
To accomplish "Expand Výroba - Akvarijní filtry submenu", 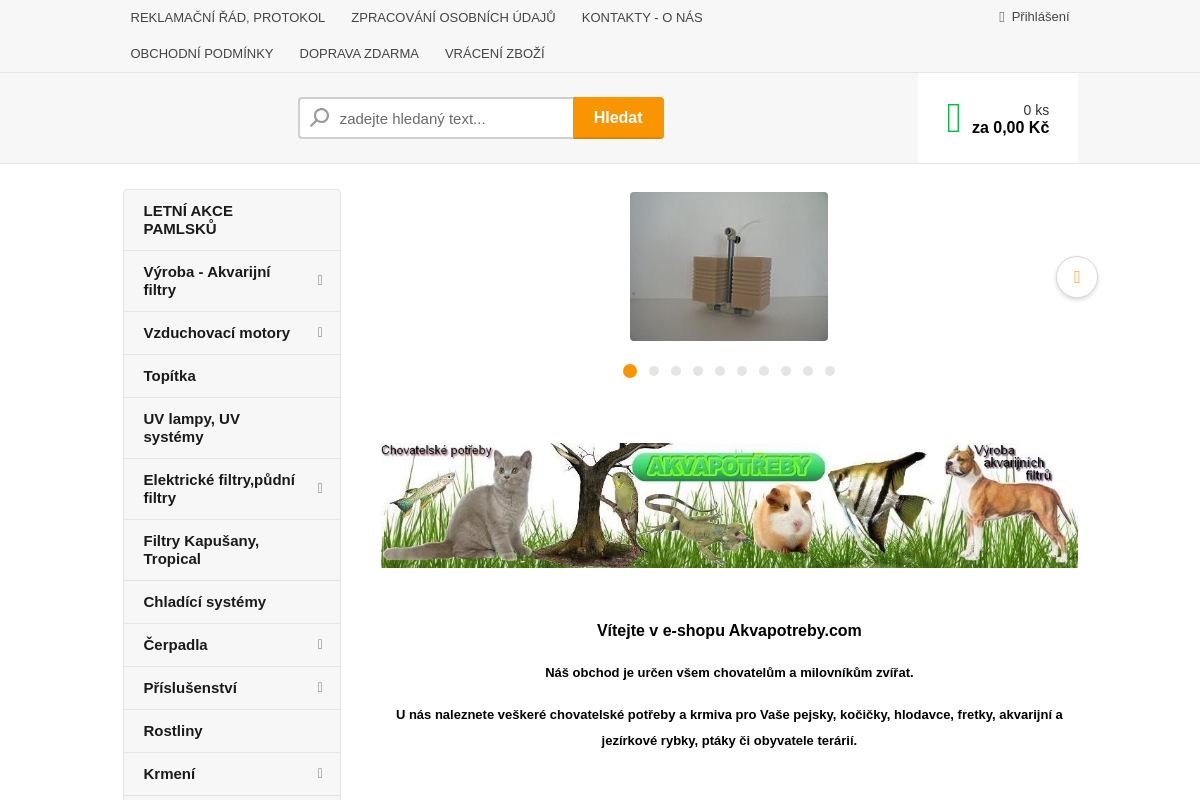I will [320, 280].
